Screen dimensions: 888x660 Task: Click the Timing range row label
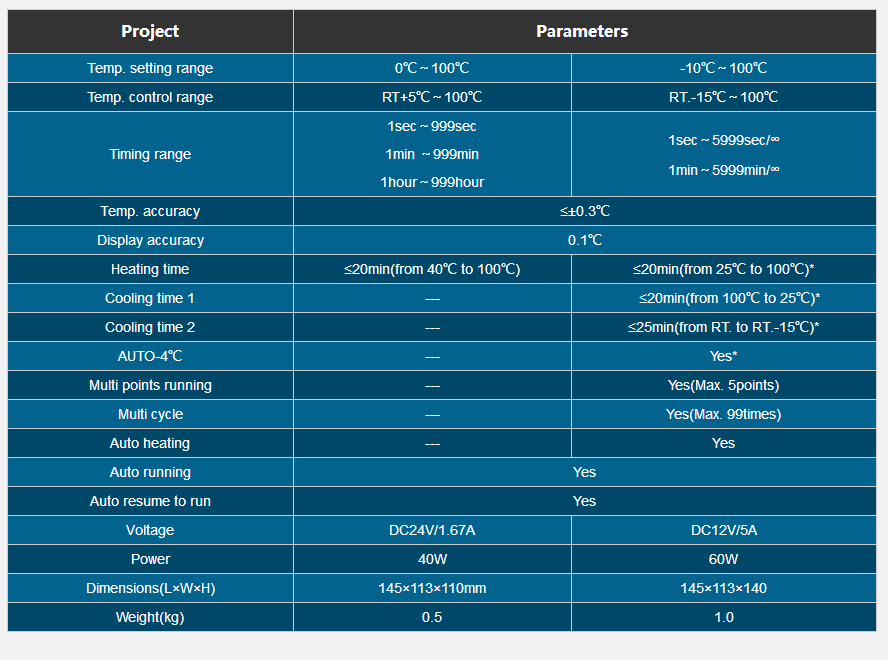click(x=150, y=154)
